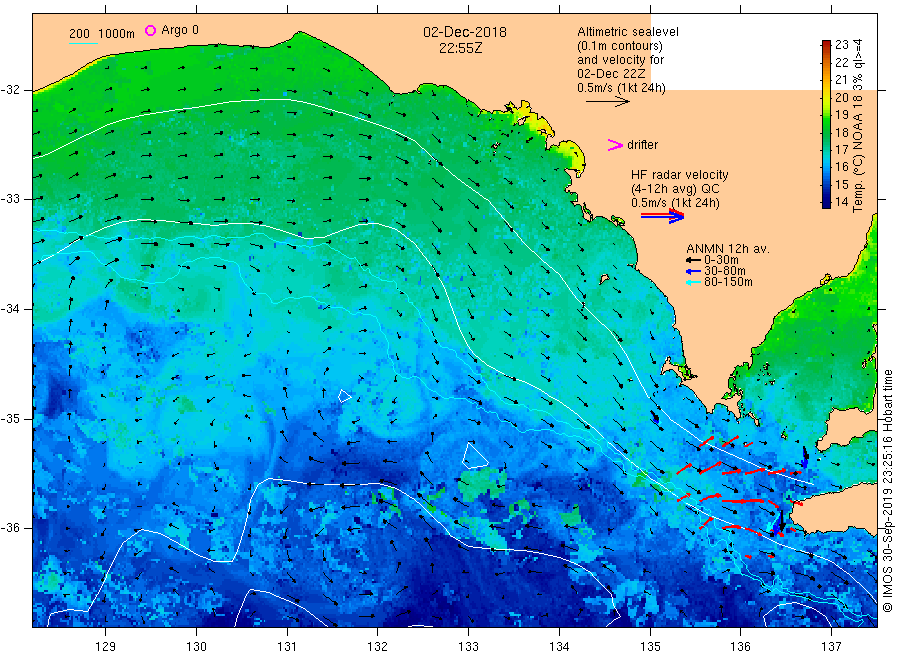This screenshot has height=660, width=900.
Task: Click the 'Argo 0' legend text
Action: coord(180,30)
